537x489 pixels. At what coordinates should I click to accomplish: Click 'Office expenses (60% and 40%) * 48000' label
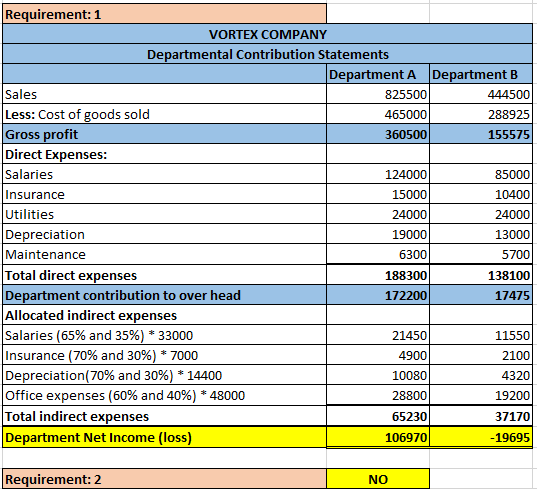(x=164, y=395)
